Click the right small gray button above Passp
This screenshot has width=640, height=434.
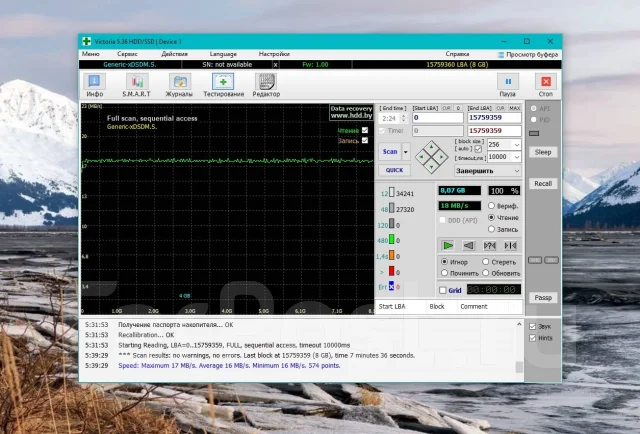coord(551,260)
